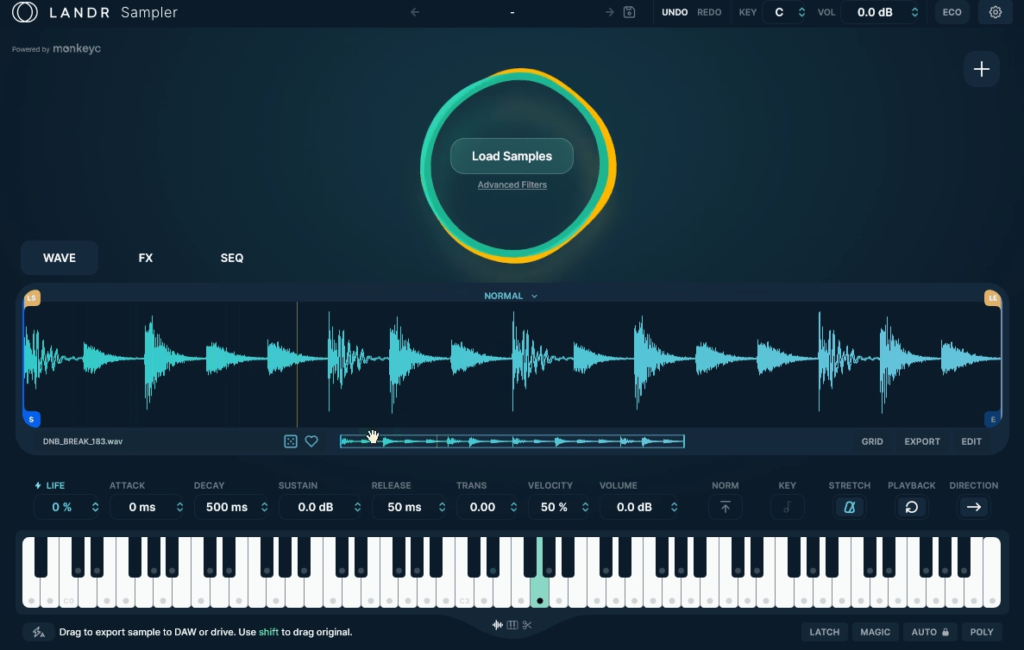Expand the NORMAL mode dropdown
This screenshot has width=1024, height=650.
coord(511,296)
